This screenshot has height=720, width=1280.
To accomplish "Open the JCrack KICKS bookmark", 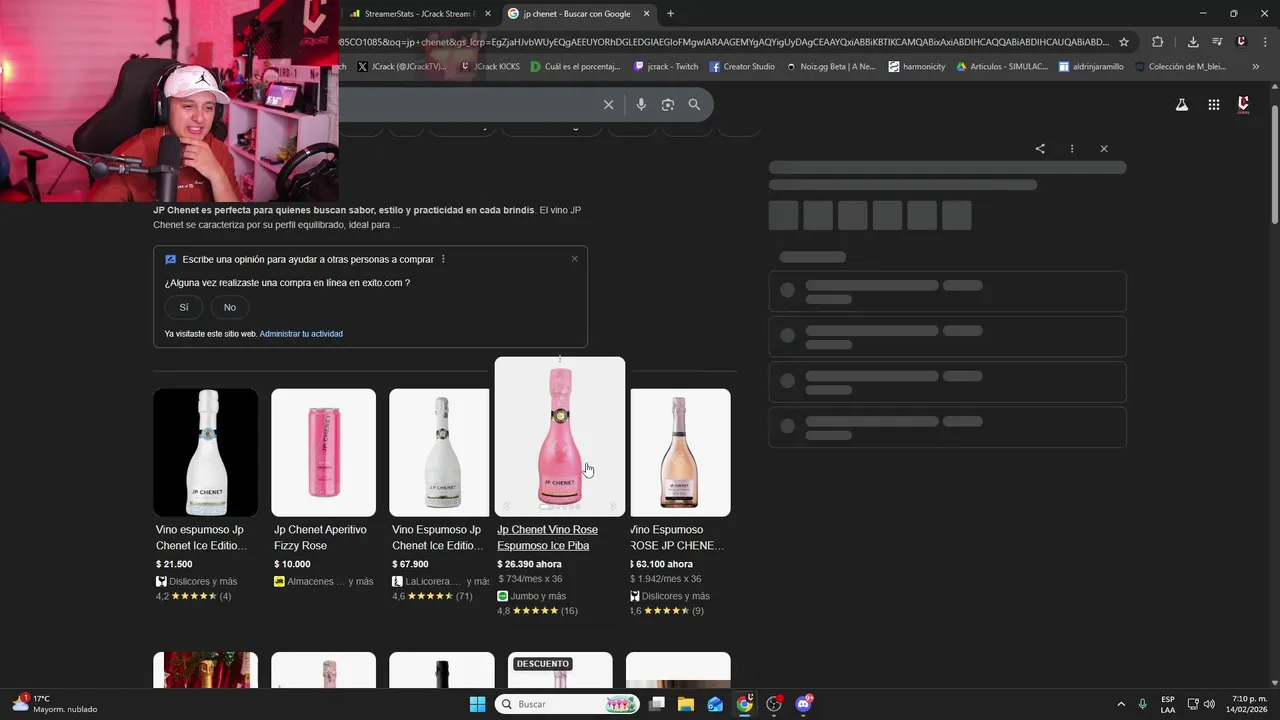I will coord(490,67).
